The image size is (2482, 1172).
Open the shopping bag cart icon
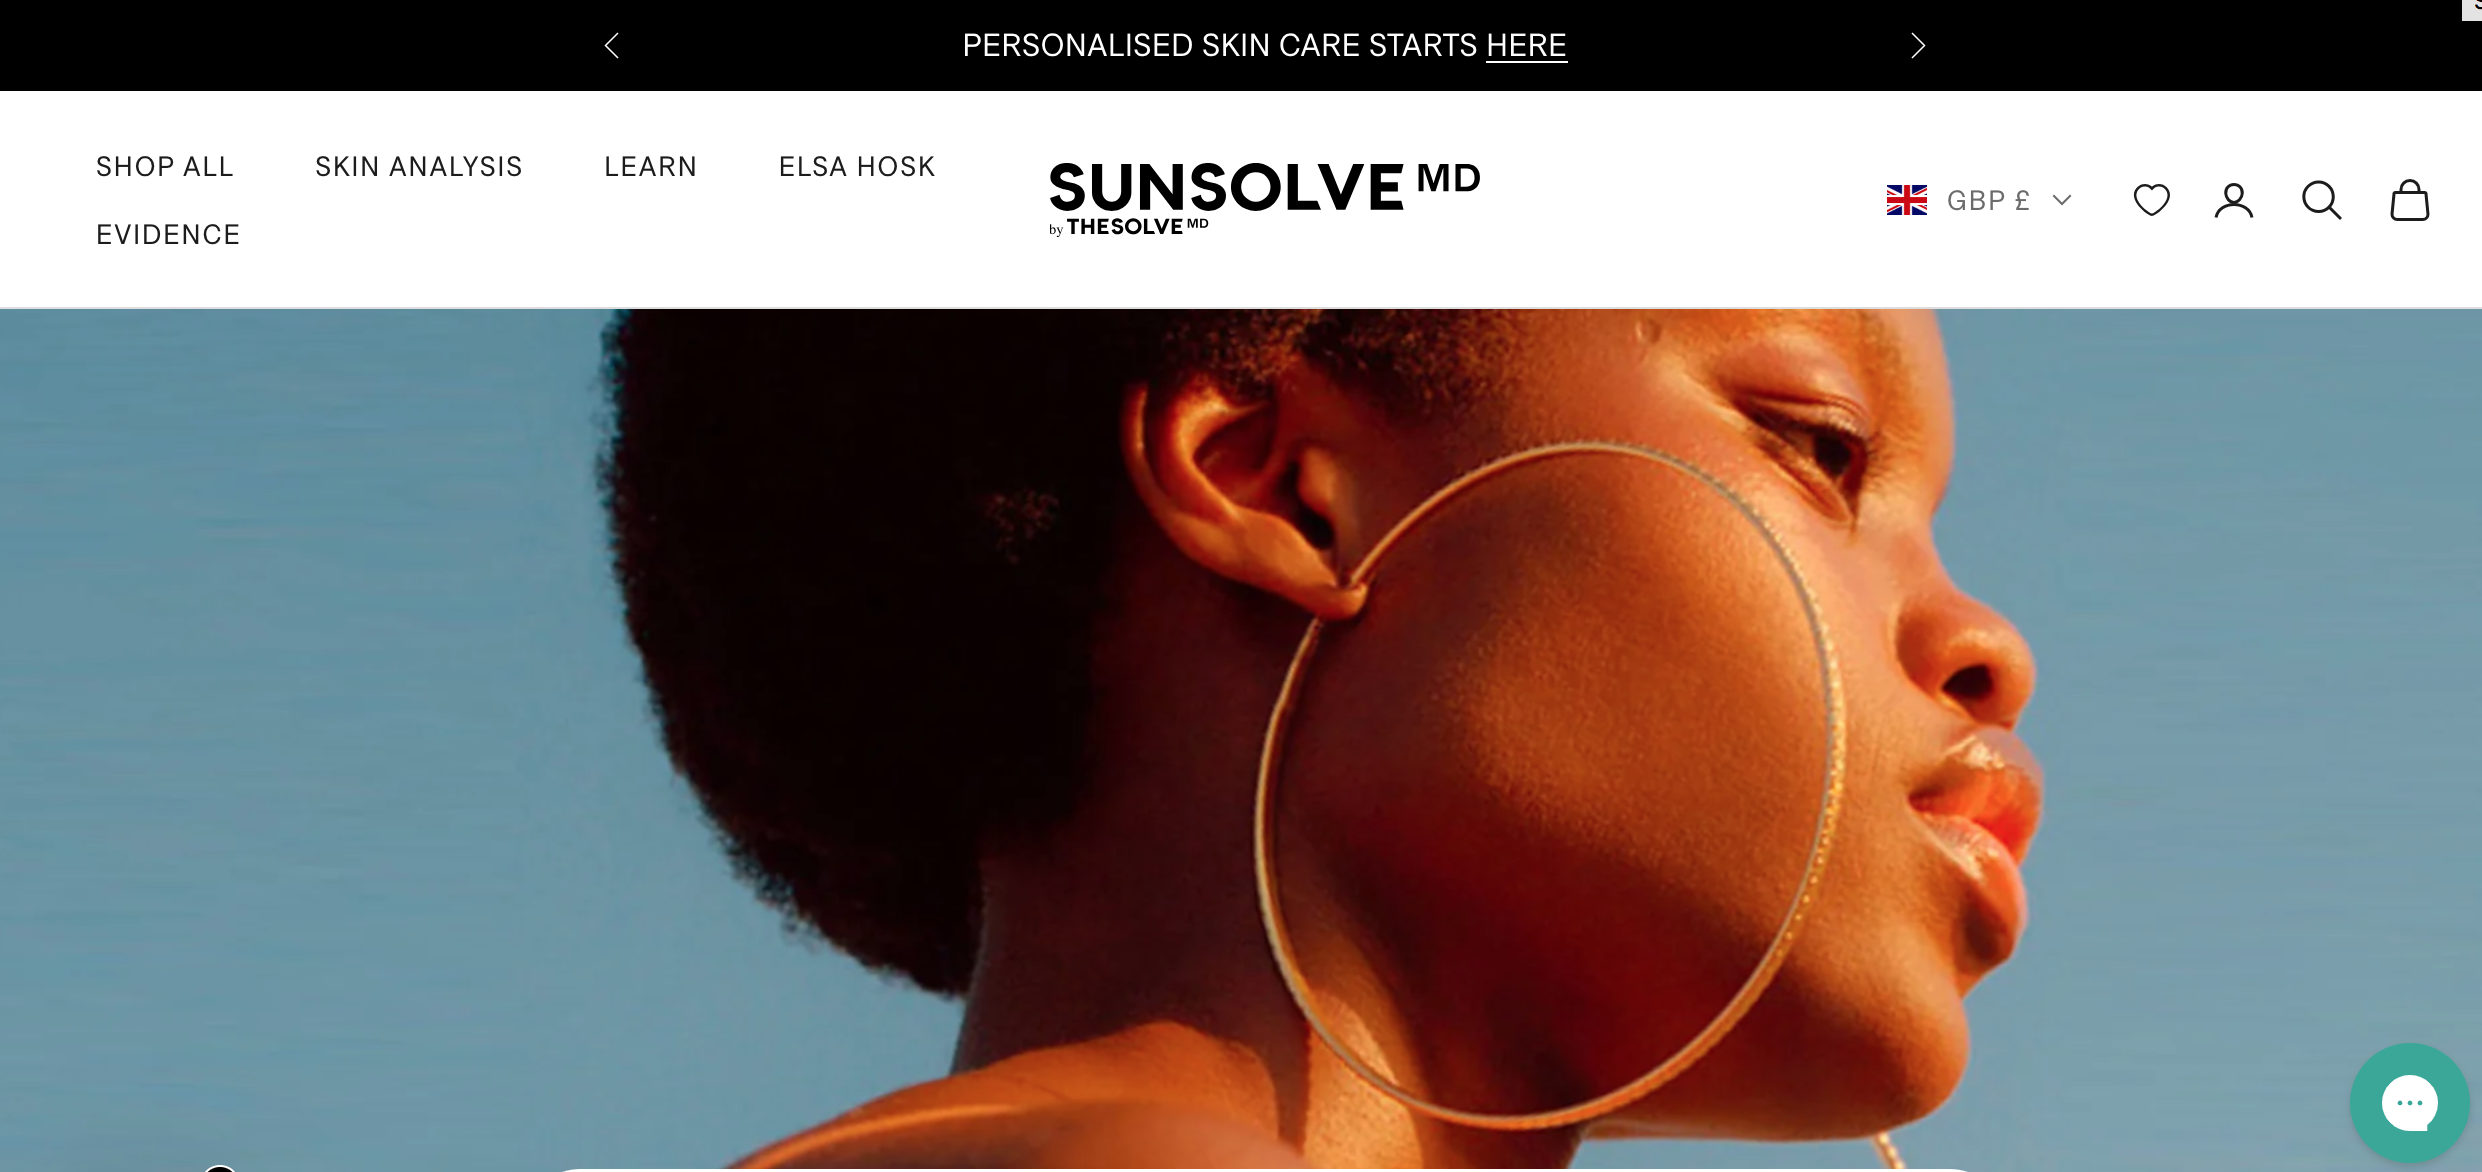[2409, 200]
